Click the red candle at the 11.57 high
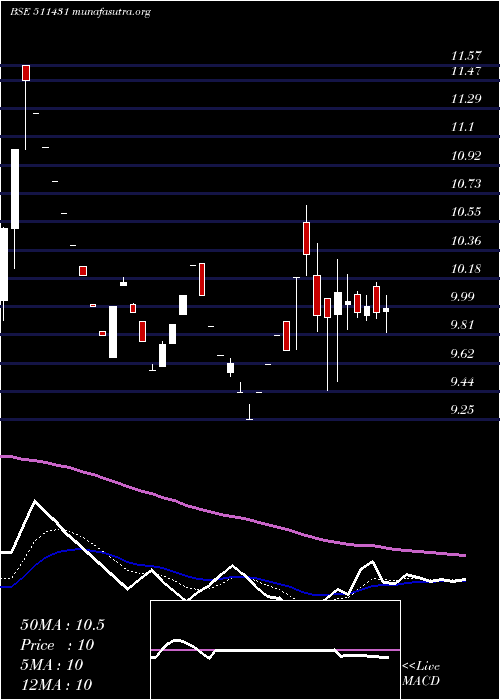 (26, 73)
